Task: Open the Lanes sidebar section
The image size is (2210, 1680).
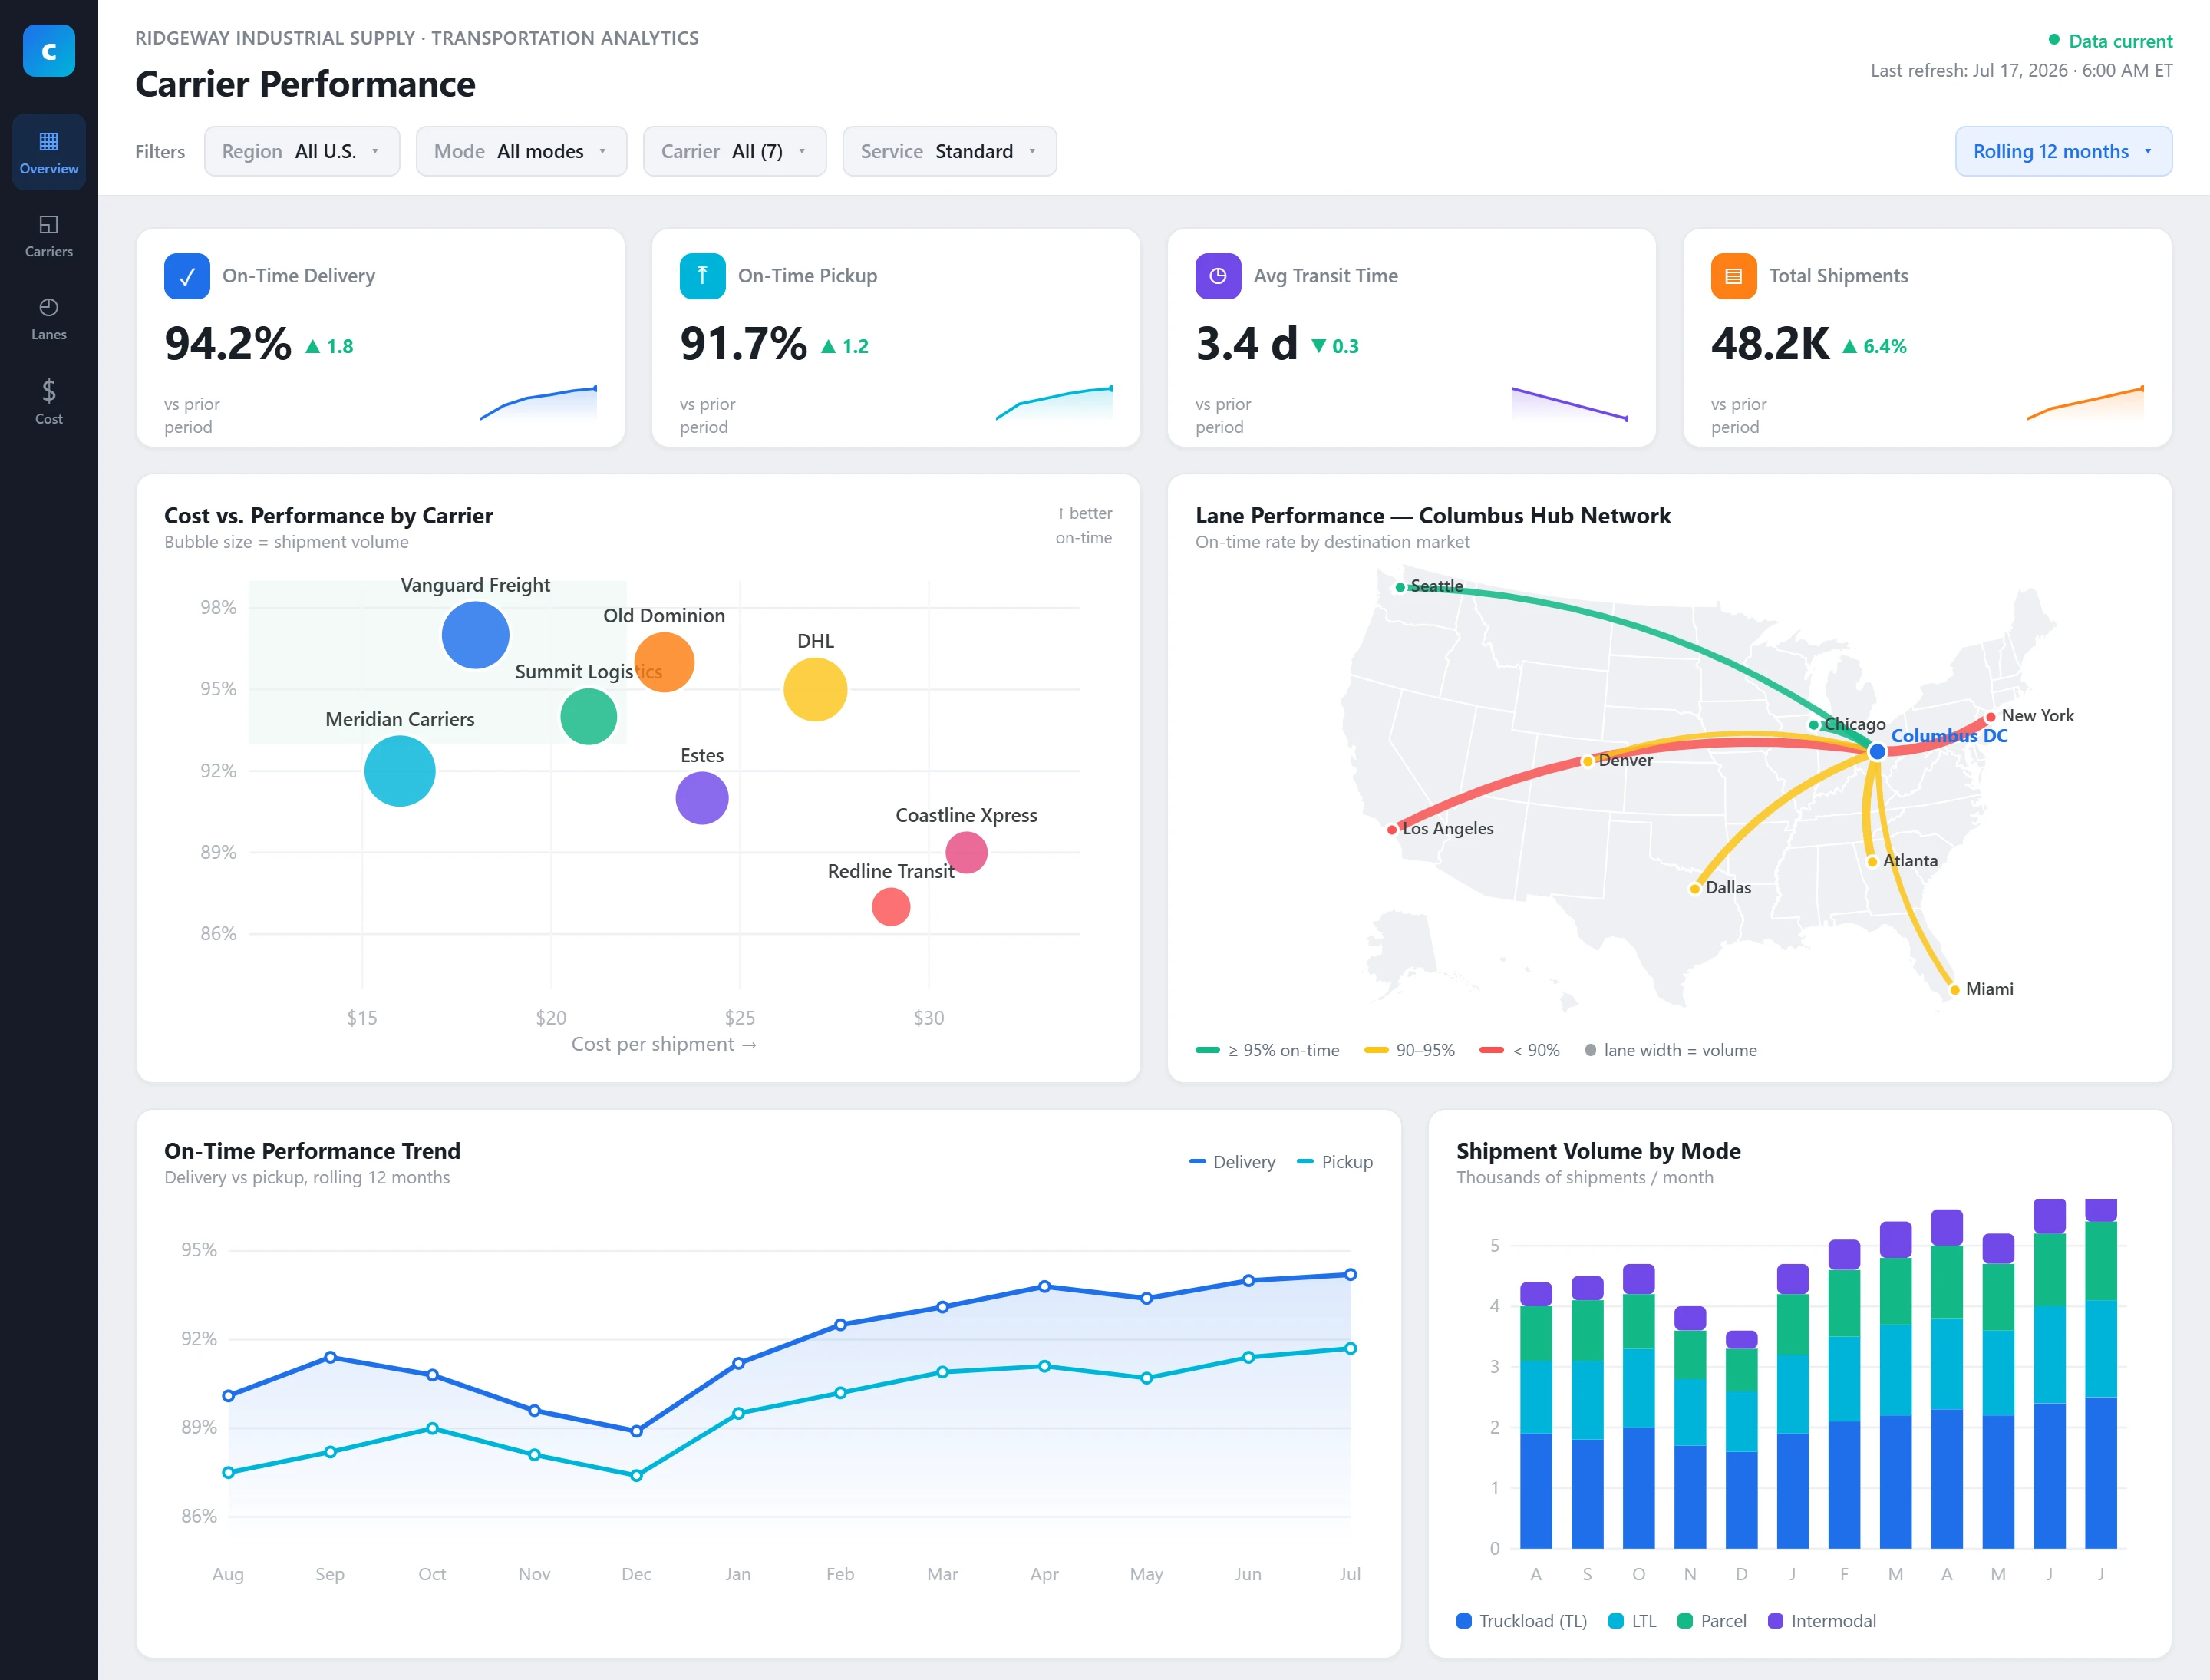Action: (x=48, y=319)
